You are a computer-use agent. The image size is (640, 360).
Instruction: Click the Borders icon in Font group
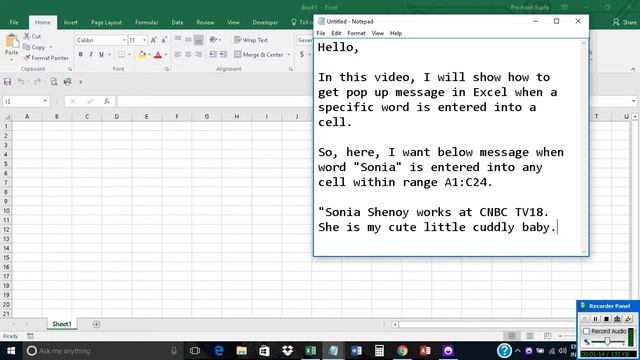[122, 54]
